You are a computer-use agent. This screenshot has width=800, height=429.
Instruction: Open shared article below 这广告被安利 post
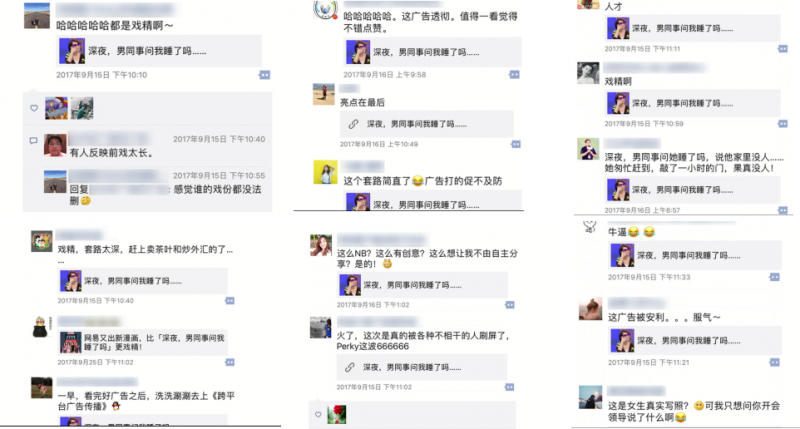[x=695, y=341]
